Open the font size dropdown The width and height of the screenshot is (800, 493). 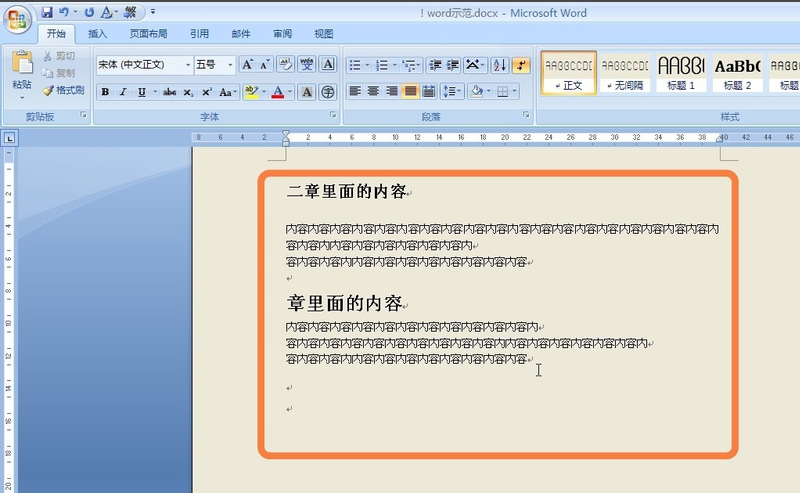tap(230, 65)
